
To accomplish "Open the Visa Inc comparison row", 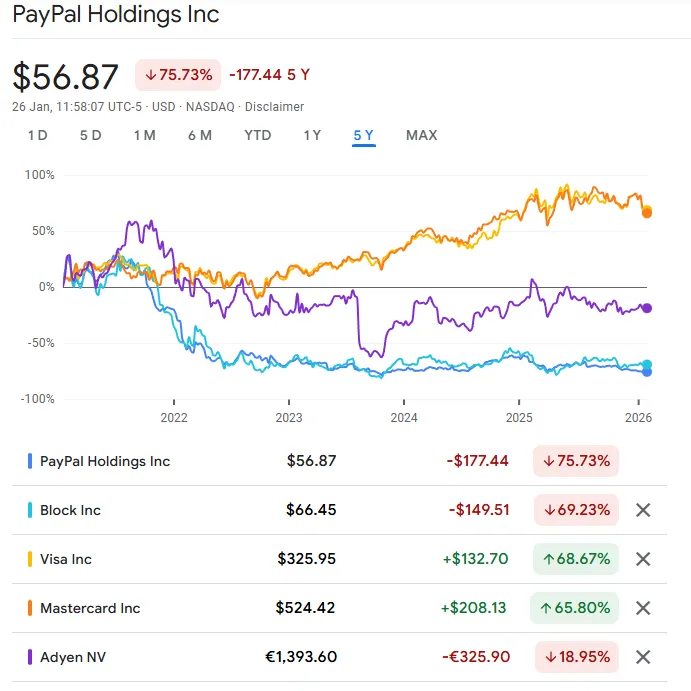I will [66, 559].
